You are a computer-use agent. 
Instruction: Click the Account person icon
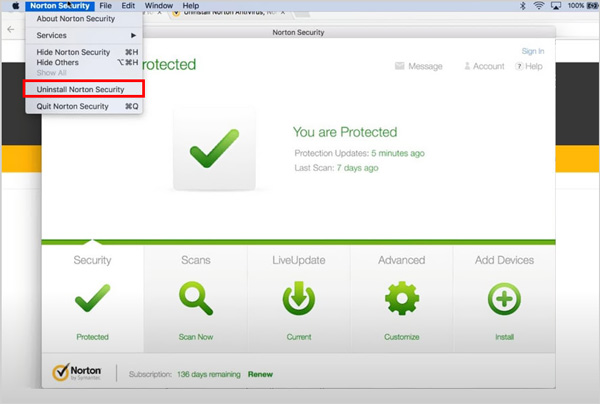click(467, 66)
